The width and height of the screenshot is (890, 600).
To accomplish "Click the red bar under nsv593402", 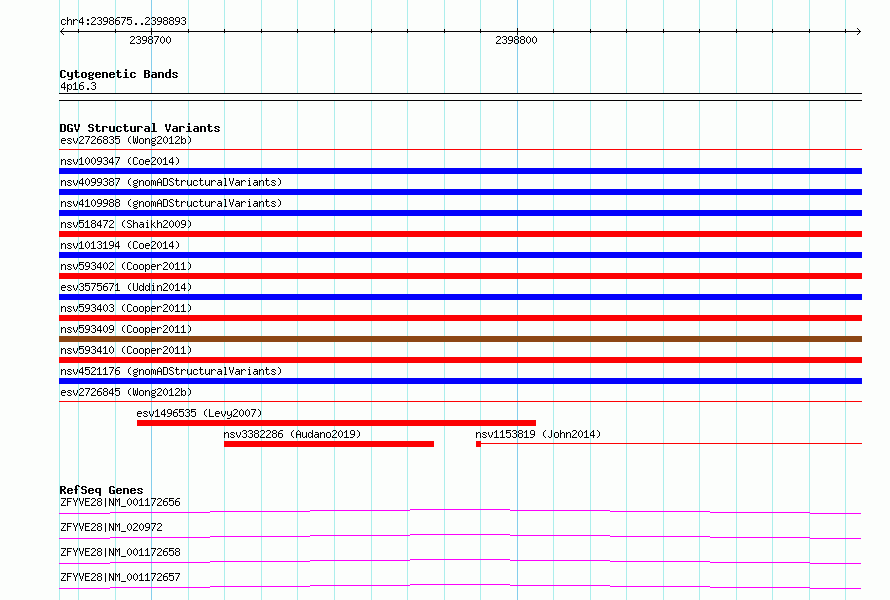I will pos(460,276).
